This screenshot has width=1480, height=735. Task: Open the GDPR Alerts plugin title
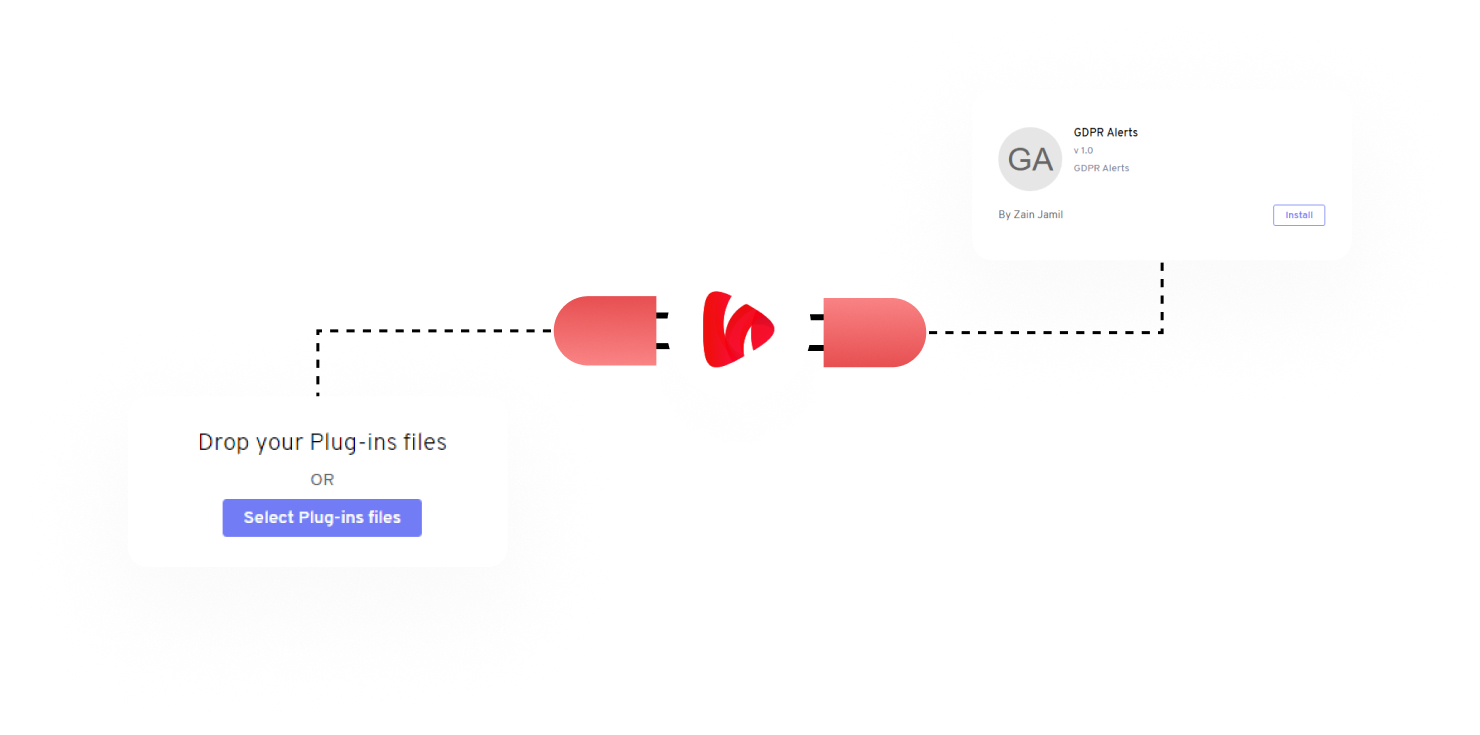(1104, 131)
